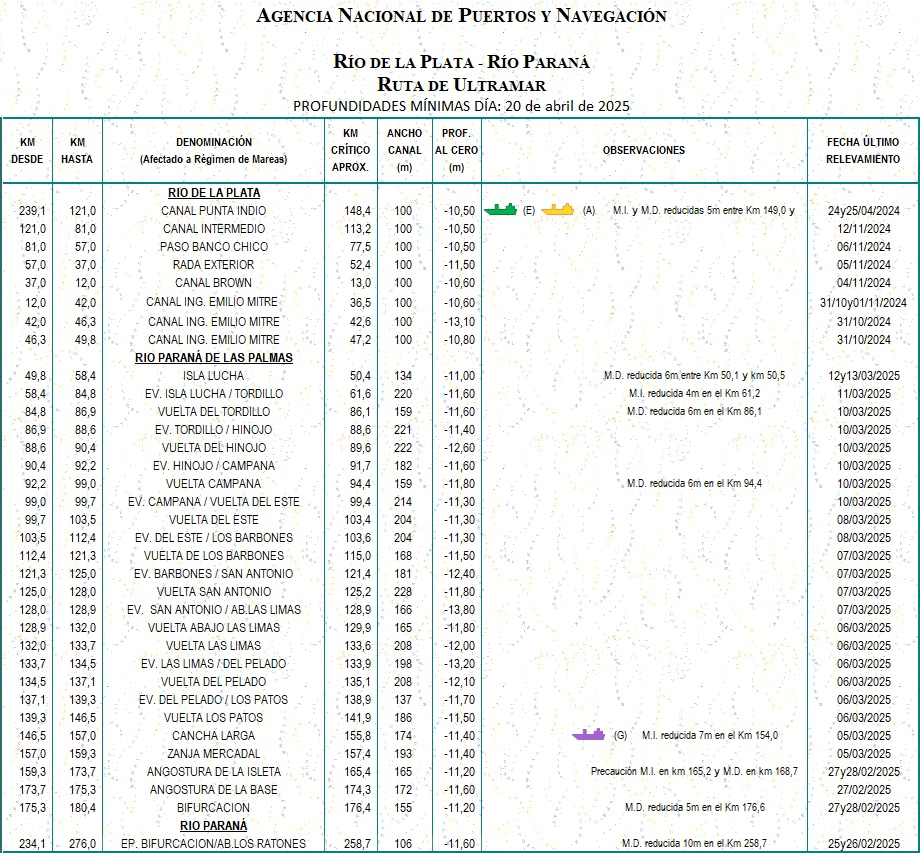Click the FECHA ÚLTIMO RELEVAMIENTO header
Viewport: 920px width, 853px height.
pos(863,151)
